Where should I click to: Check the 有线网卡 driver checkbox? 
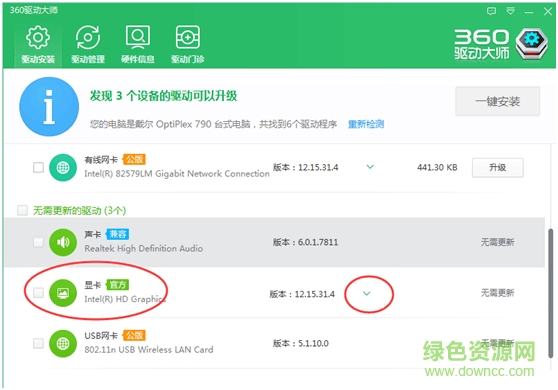tap(38, 167)
